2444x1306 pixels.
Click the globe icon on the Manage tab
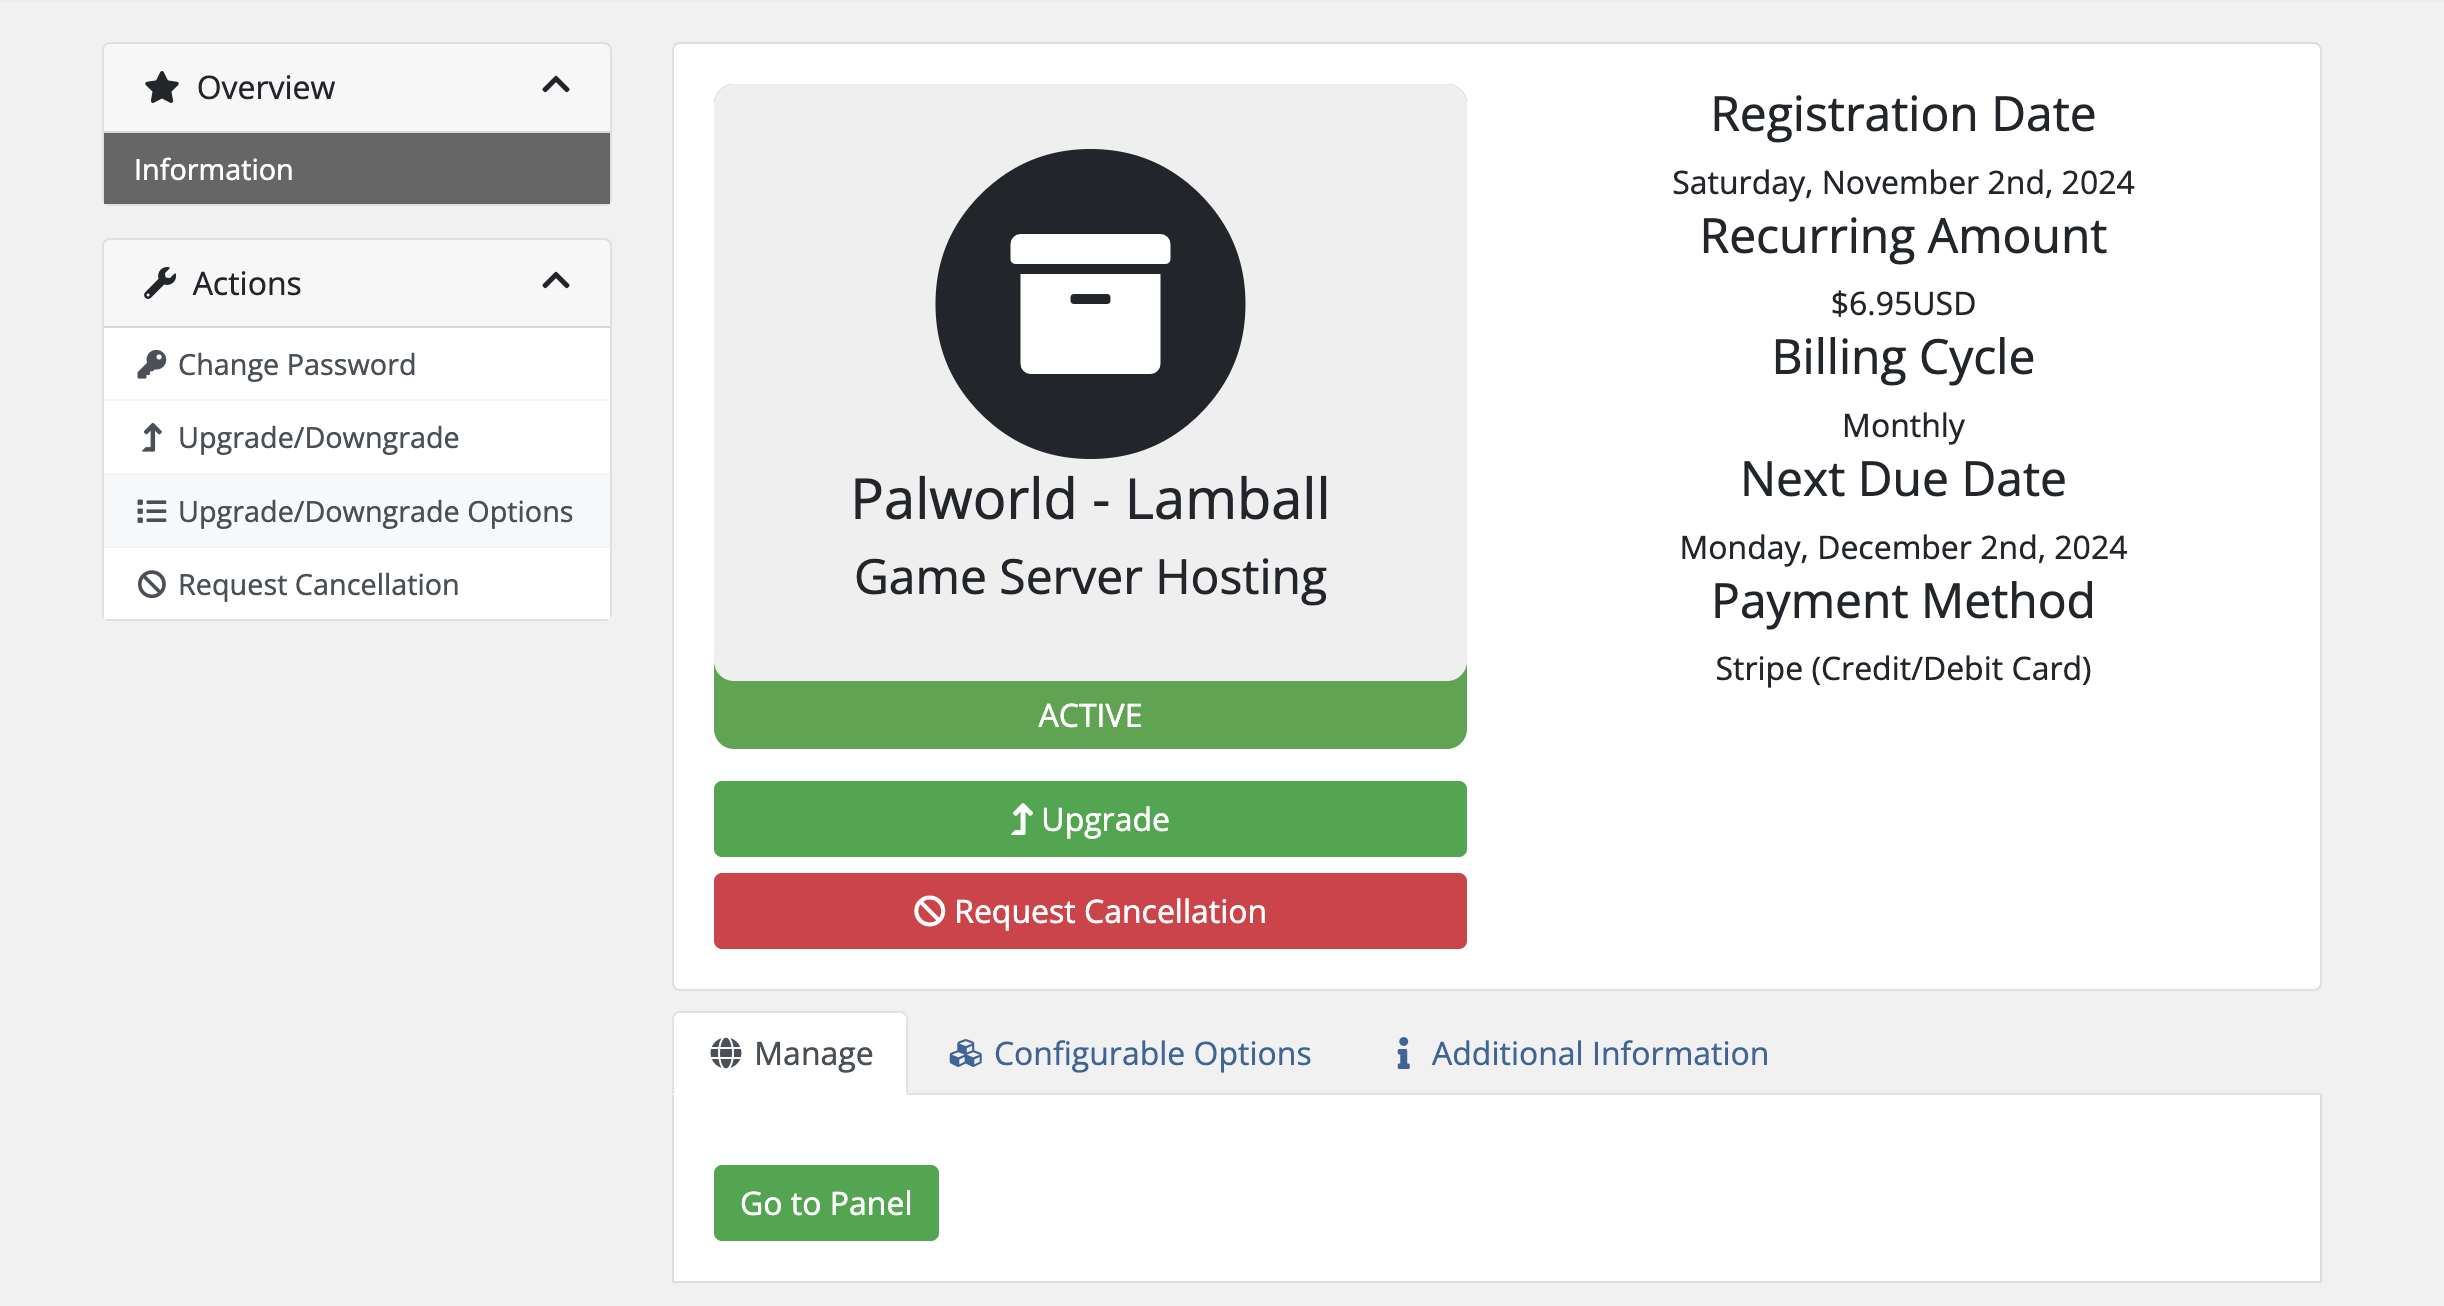726,1053
